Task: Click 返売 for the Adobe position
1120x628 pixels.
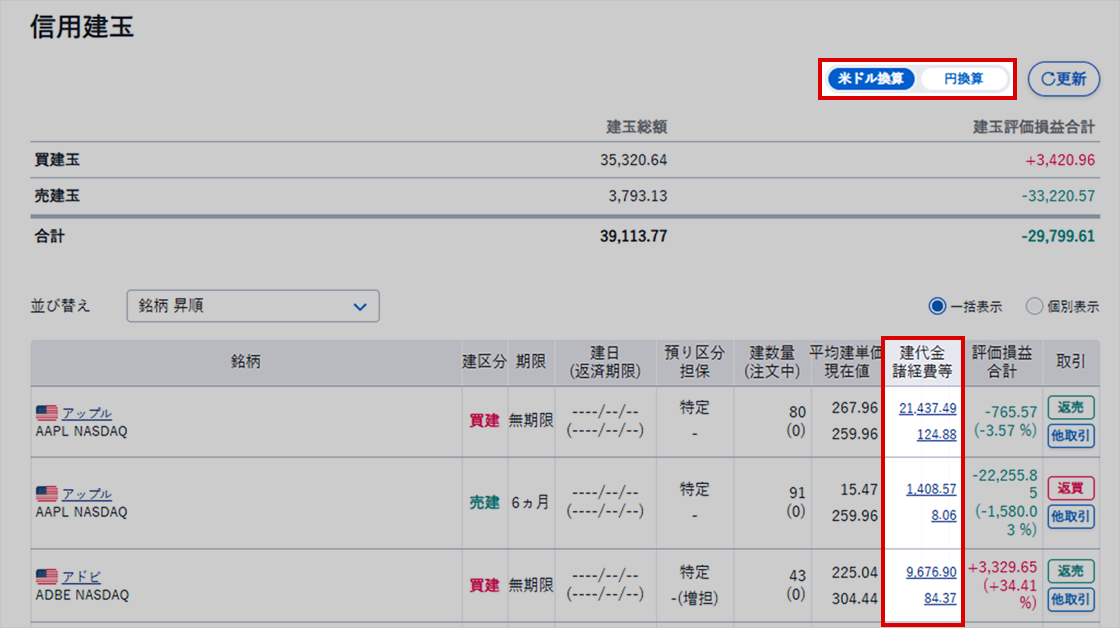Action: (1070, 571)
